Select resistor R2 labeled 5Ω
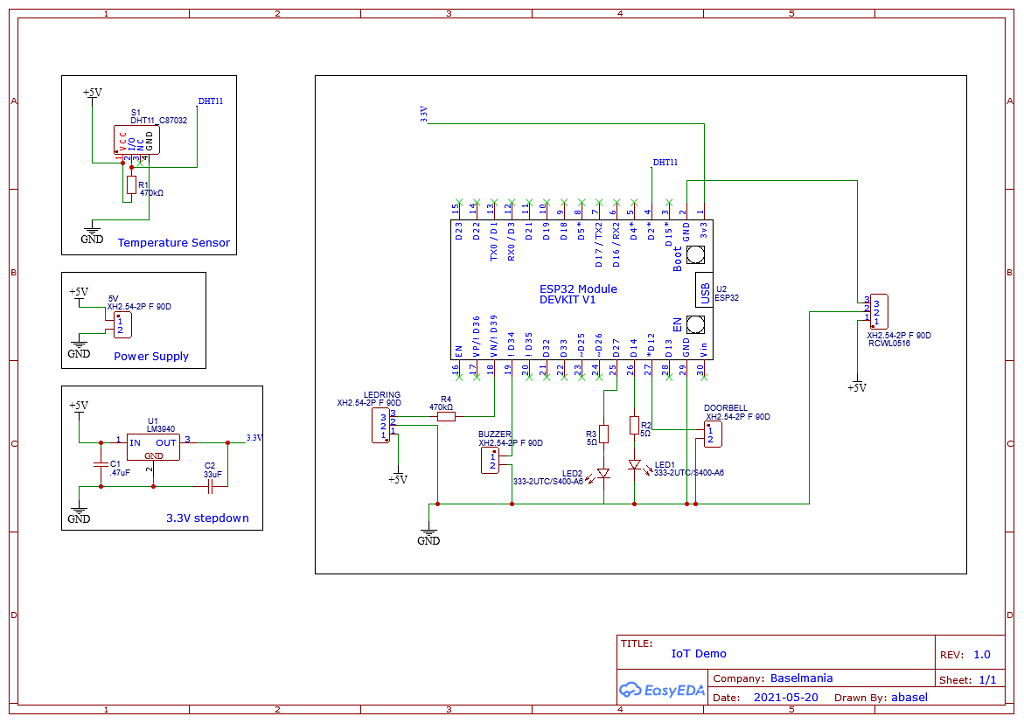Viewport: 1024px width, 723px height. click(634, 426)
